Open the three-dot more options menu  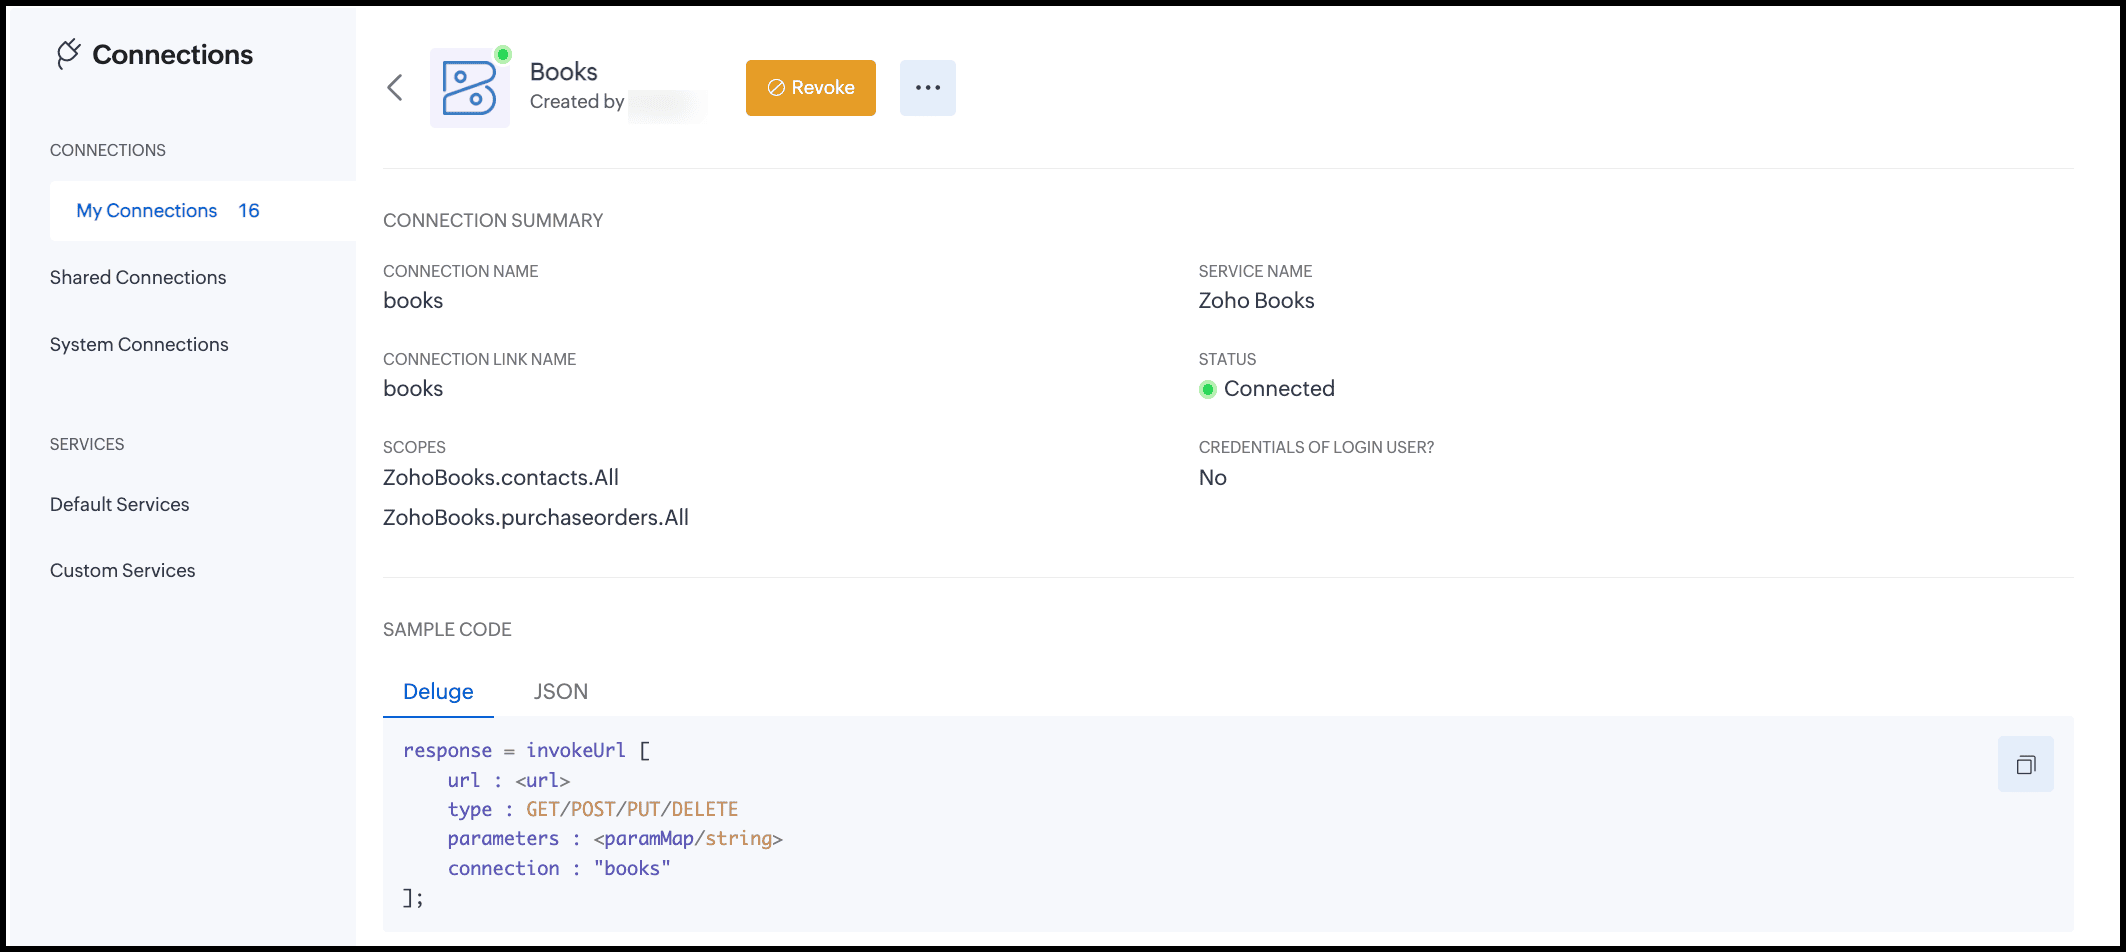click(x=928, y=88)
